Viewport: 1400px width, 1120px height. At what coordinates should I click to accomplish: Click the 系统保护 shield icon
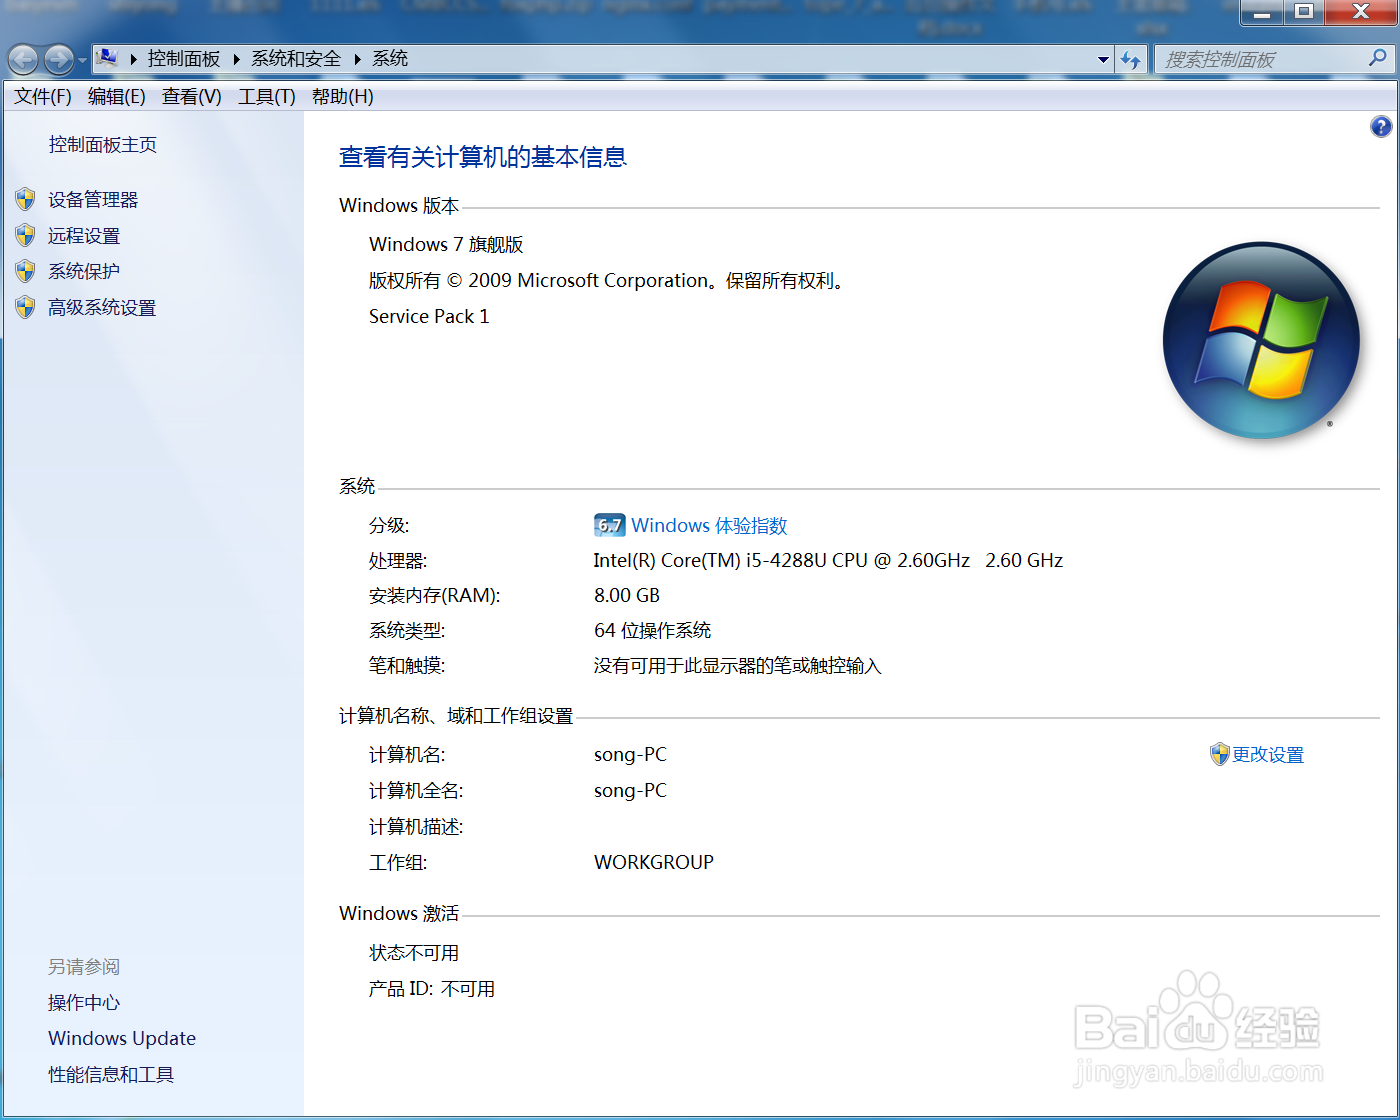(24, 271)
